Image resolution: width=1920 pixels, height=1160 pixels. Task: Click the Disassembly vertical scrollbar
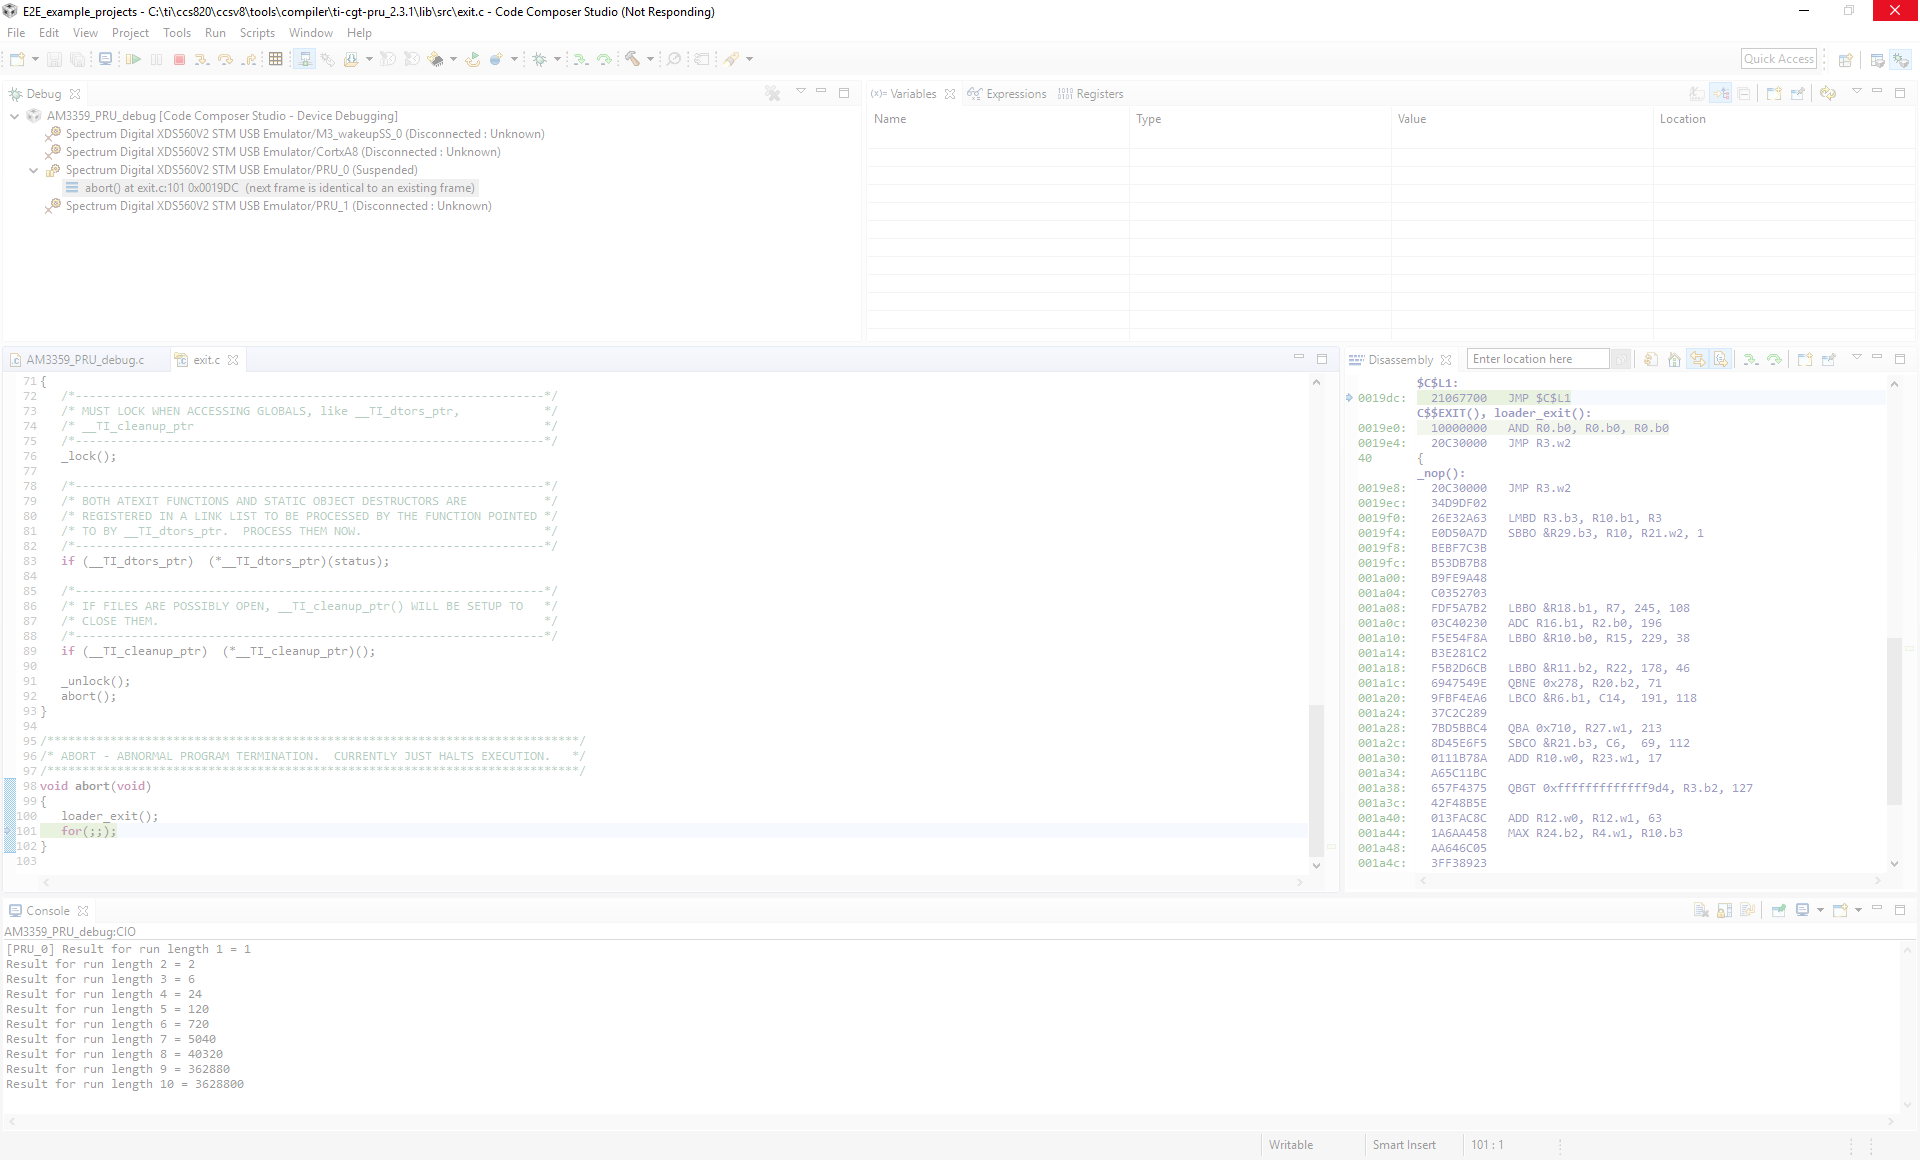pos(1894,720)
